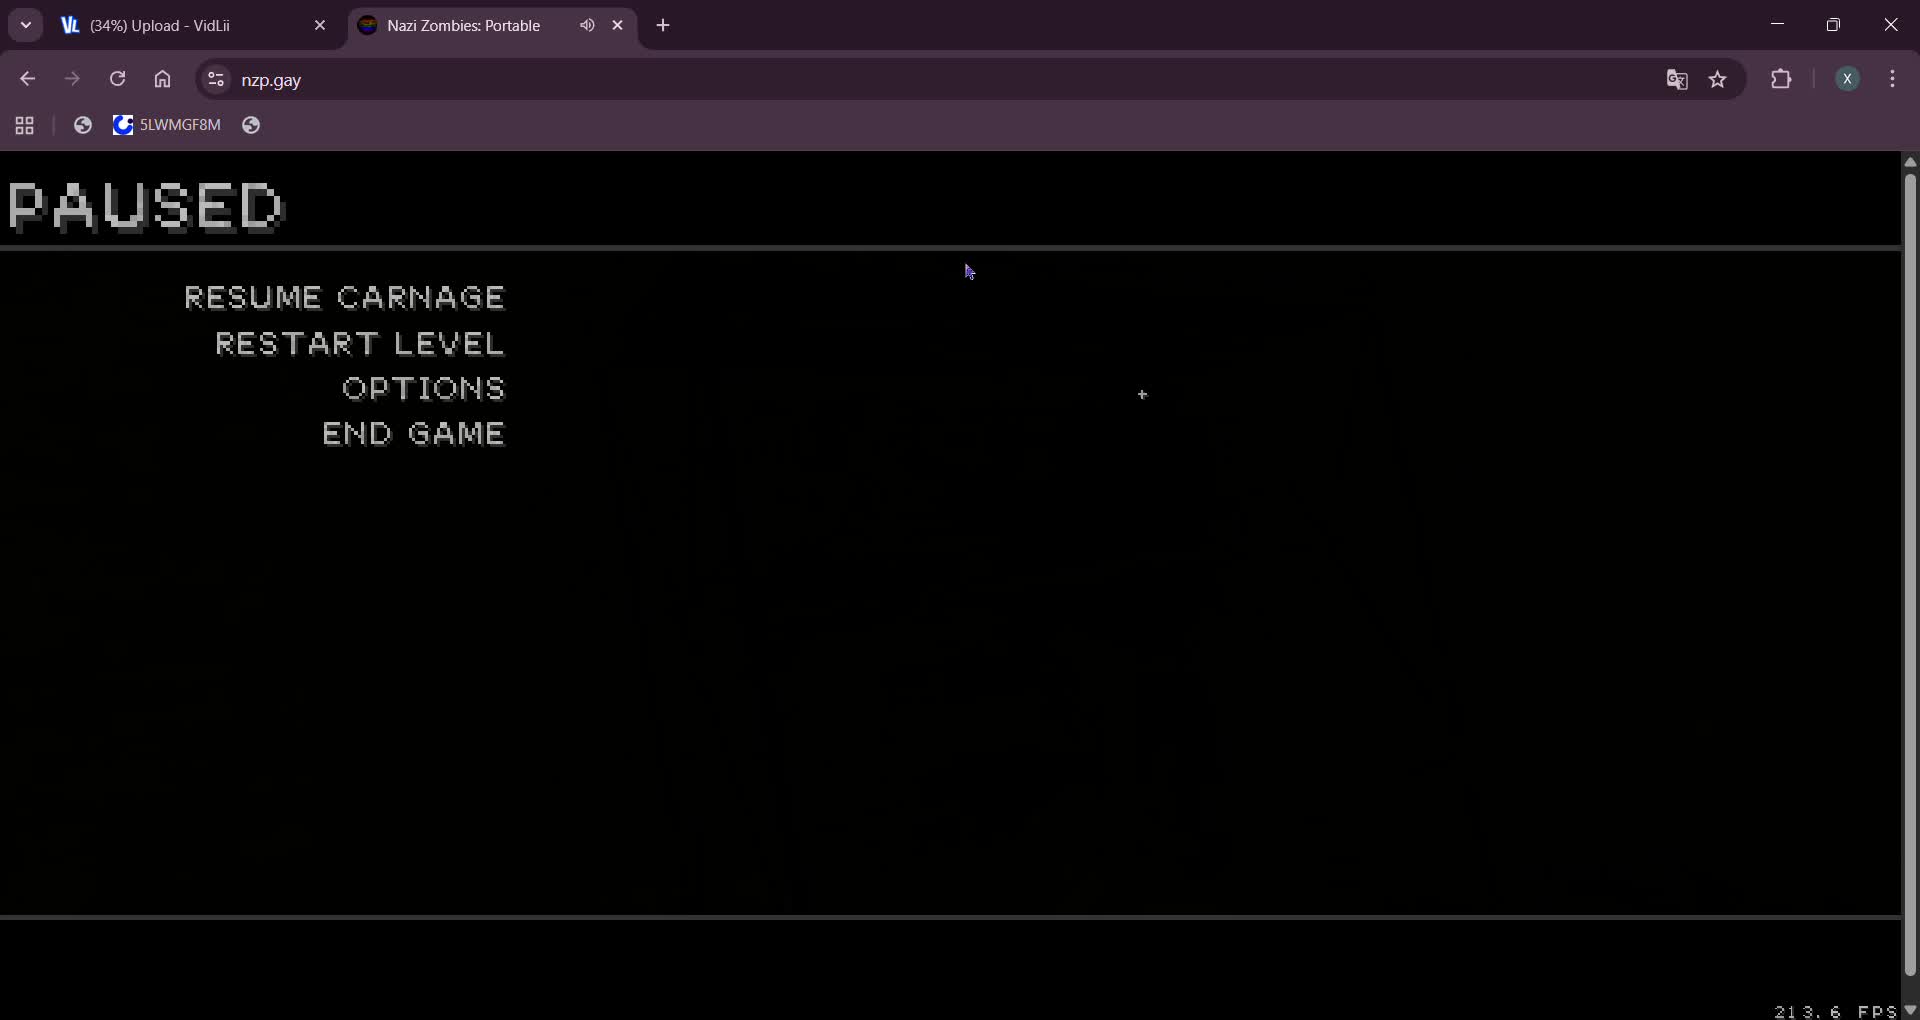Open the Google Translate page icon
1920x1020 pixels.
tap(1677, 80)
